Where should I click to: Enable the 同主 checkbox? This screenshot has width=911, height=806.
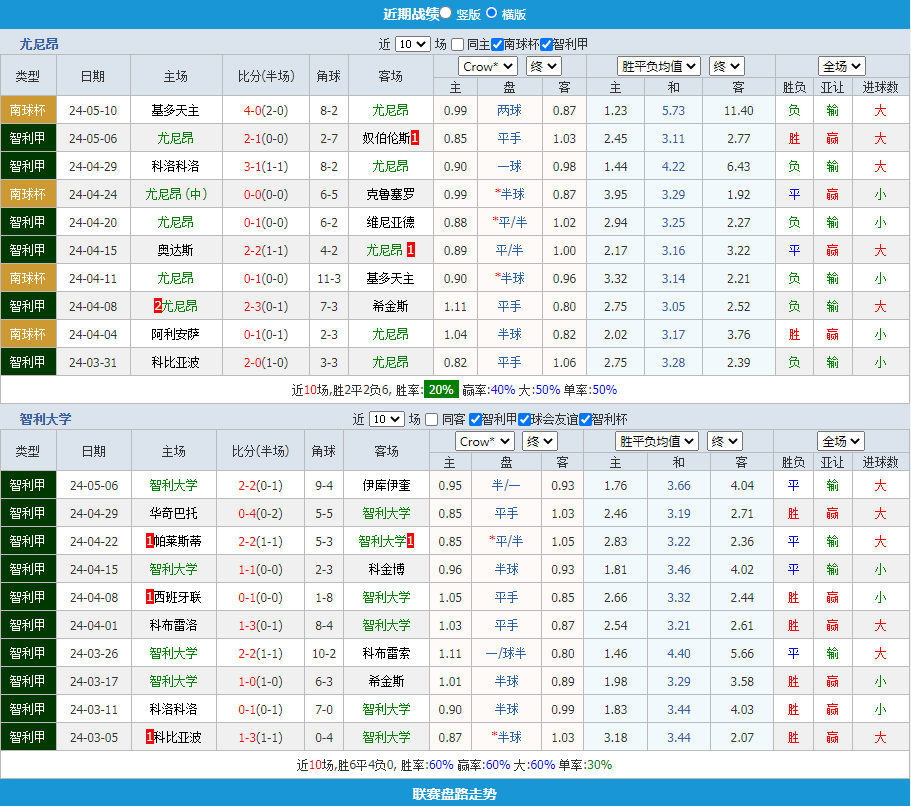(457, 44)
